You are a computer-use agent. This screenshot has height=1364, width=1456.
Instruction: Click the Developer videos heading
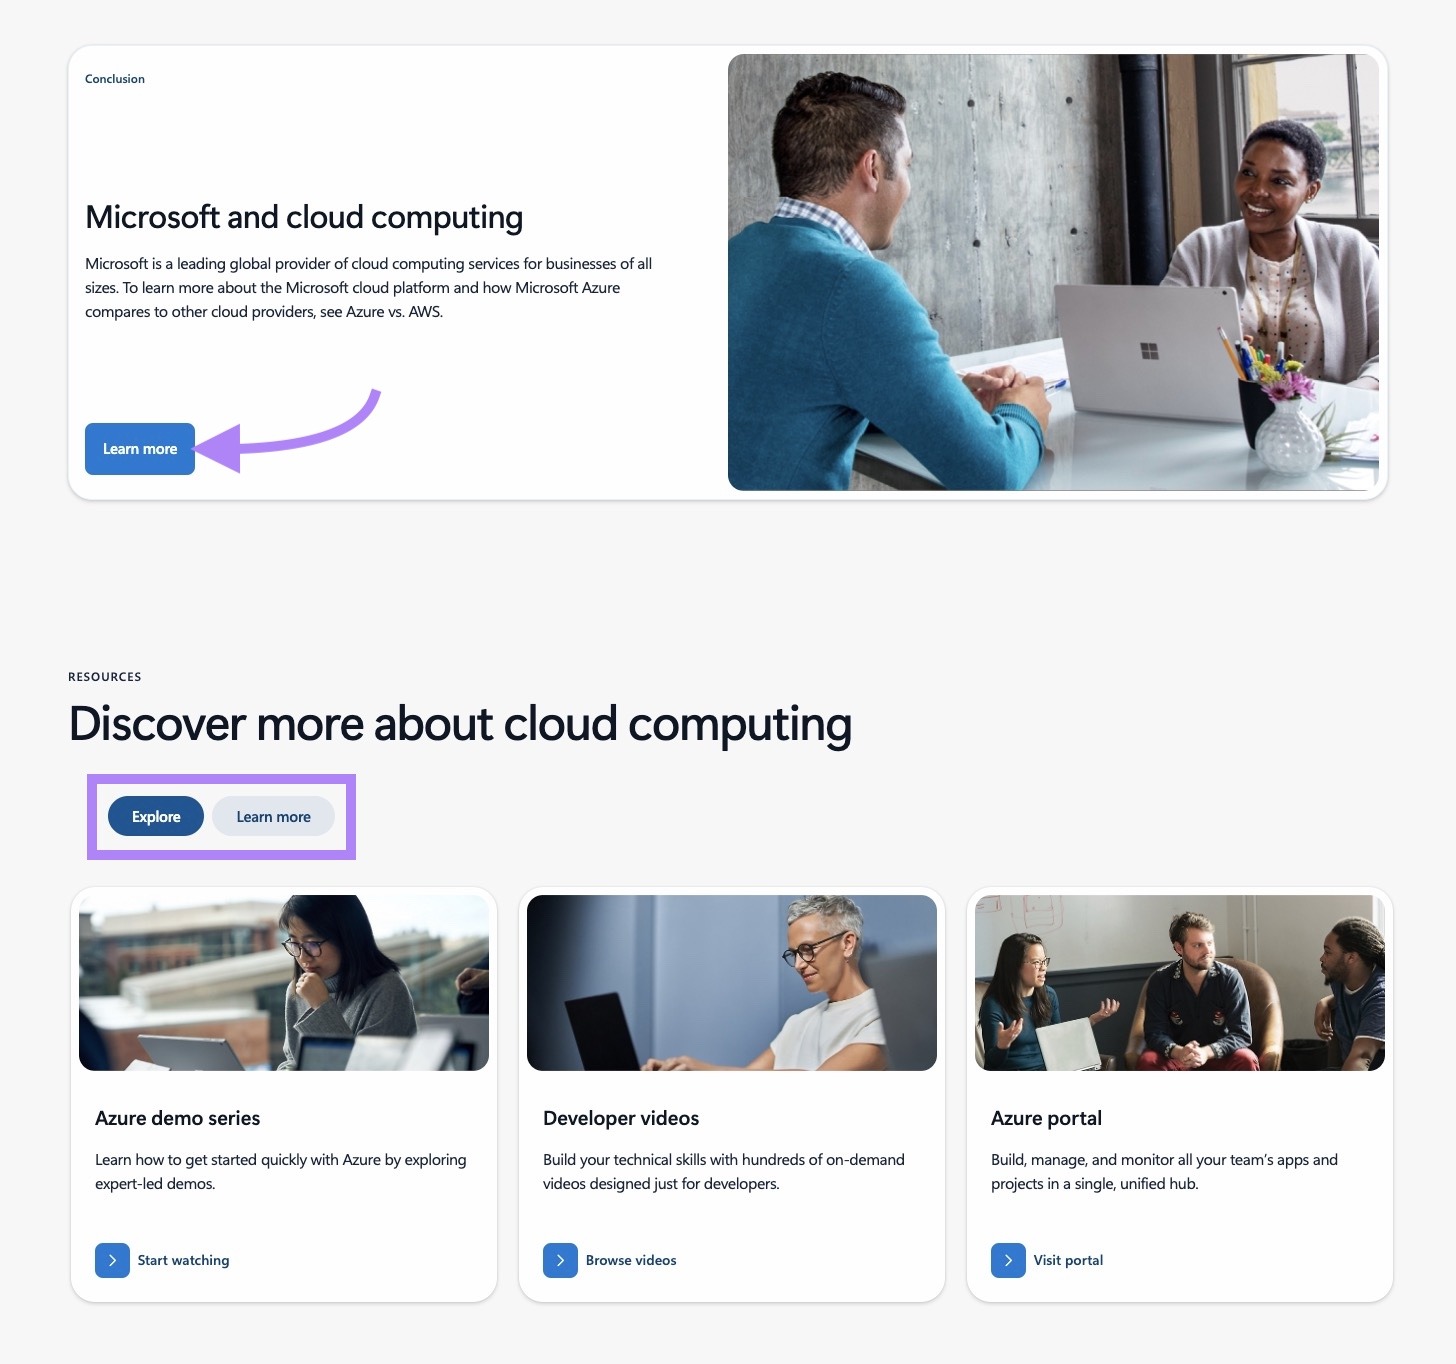click(x=621, y=1118)
